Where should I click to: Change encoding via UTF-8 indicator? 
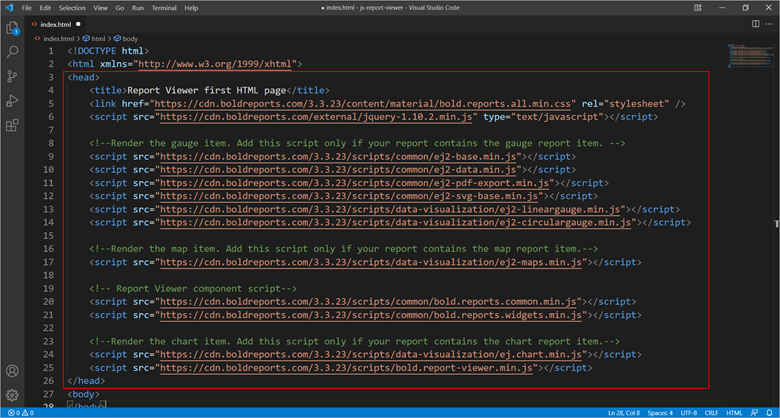(689, 413)
